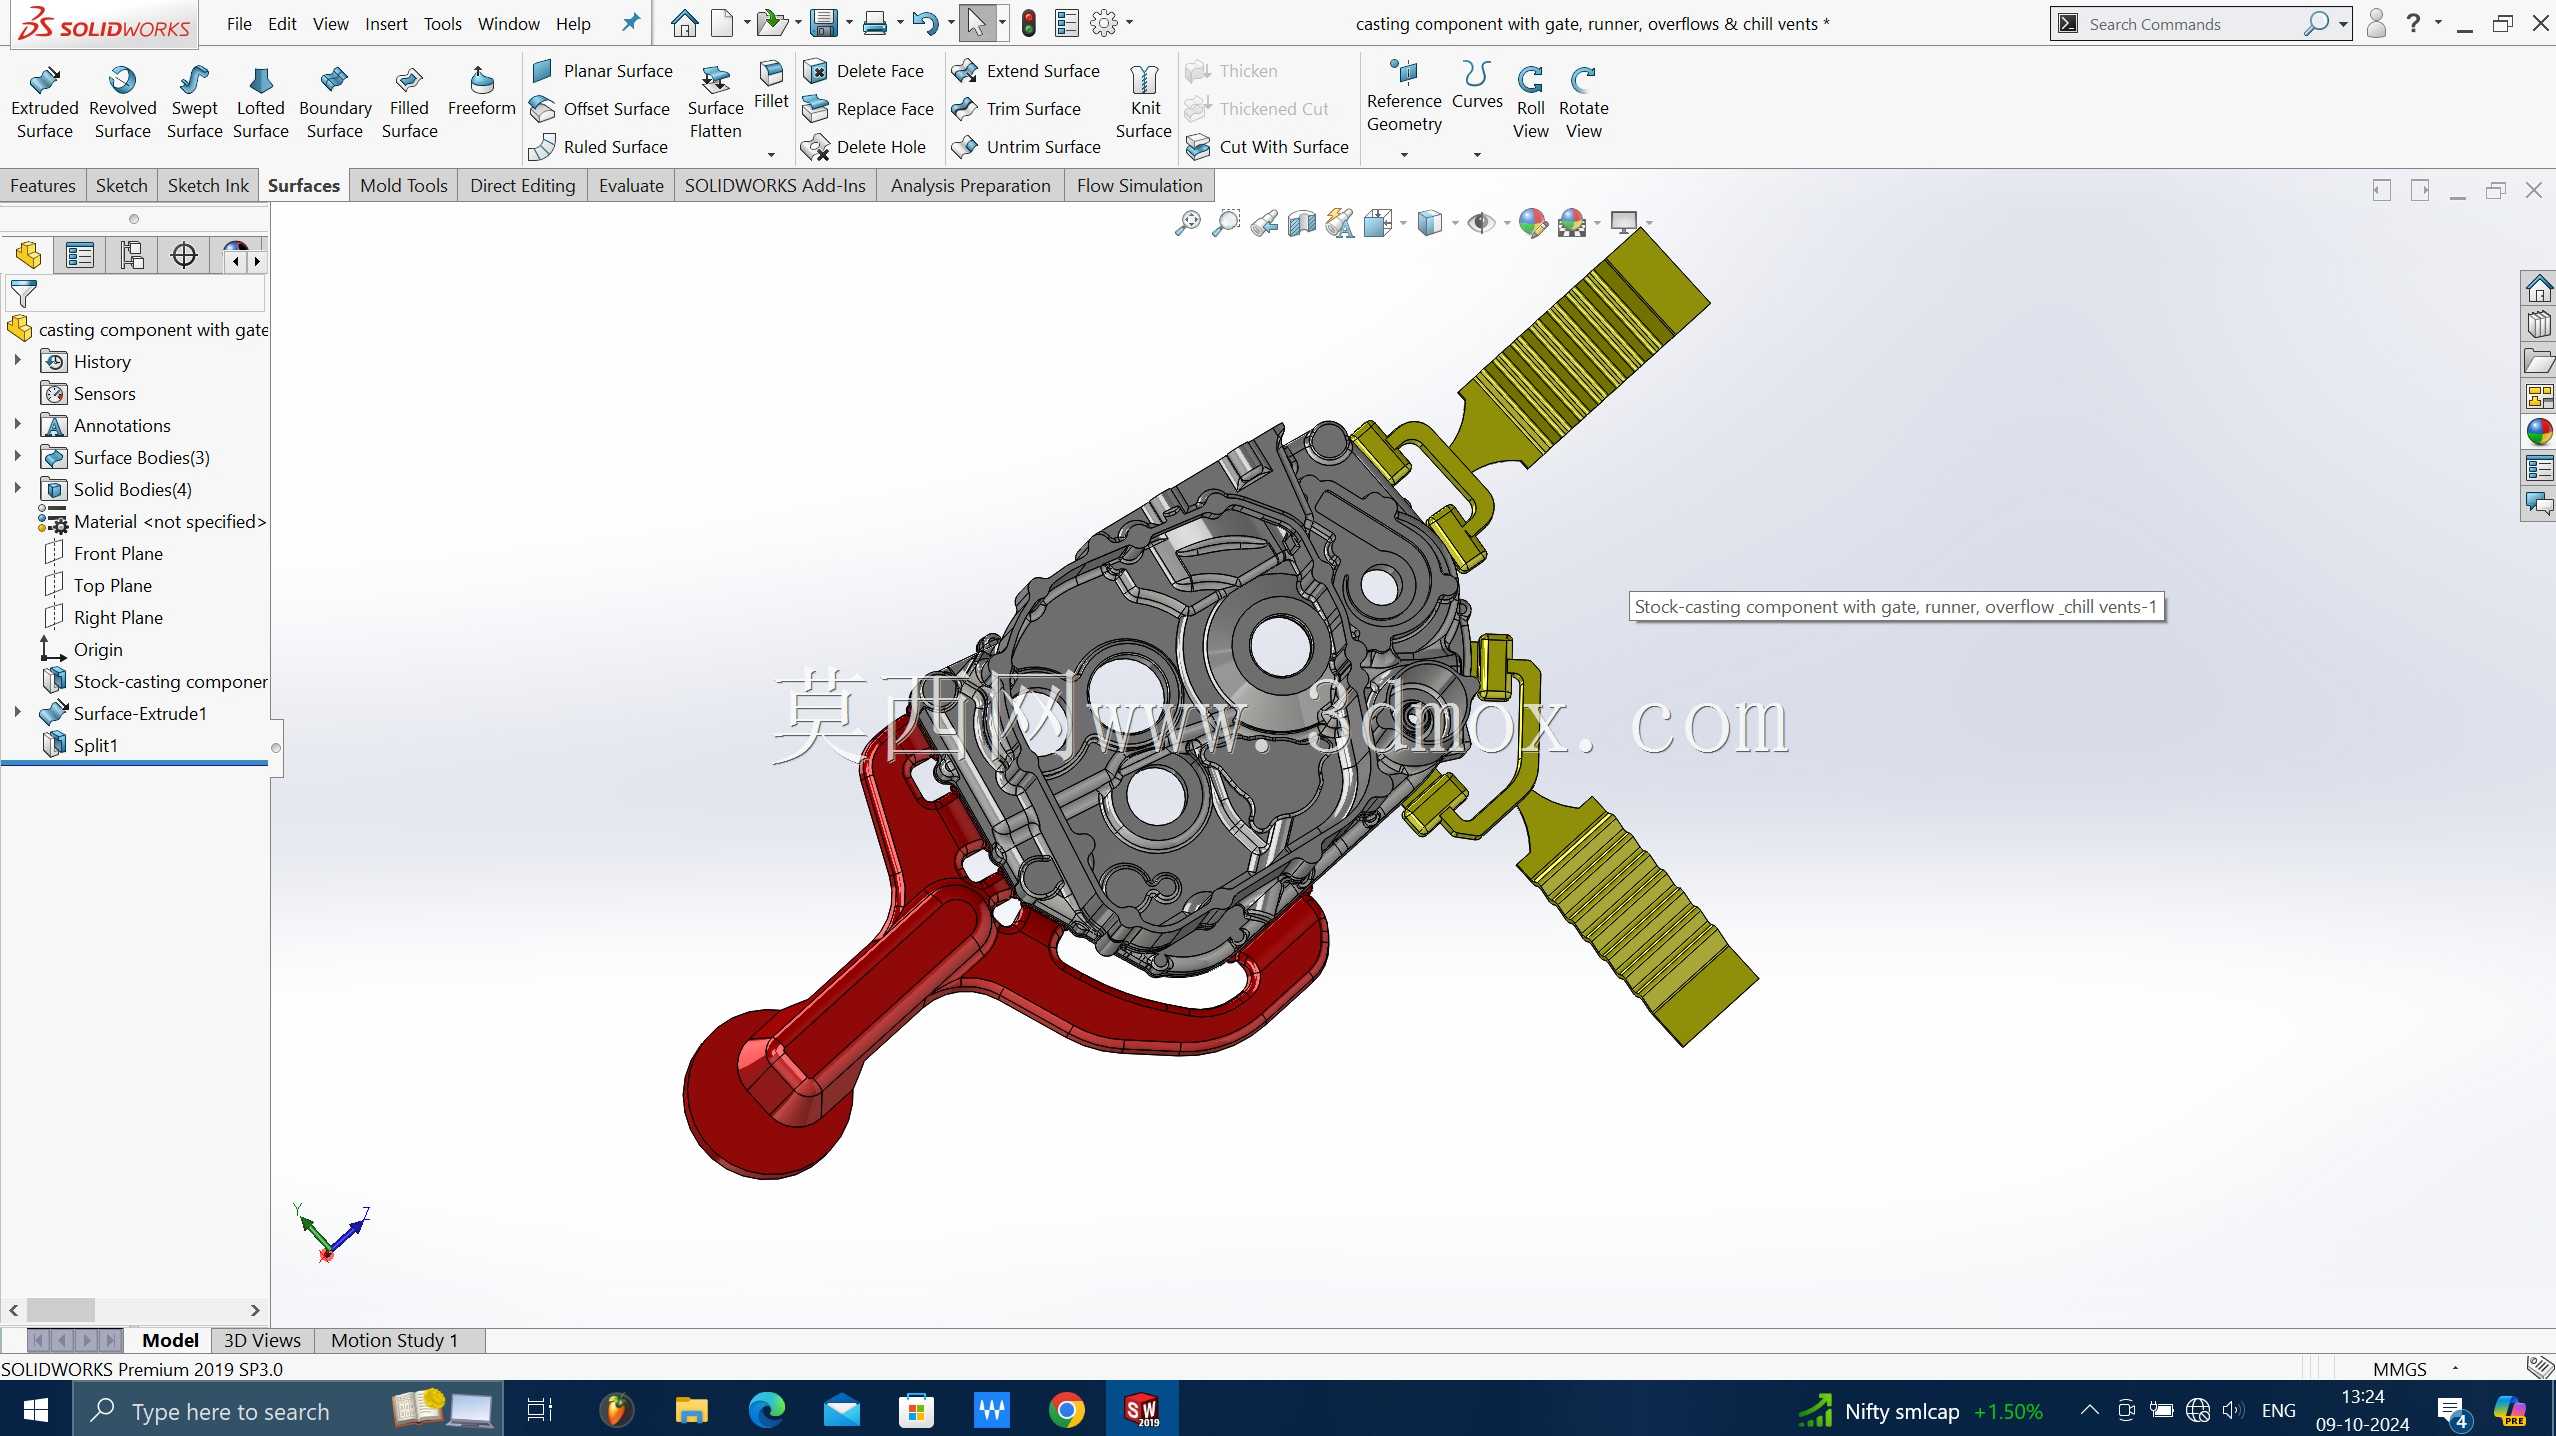Viewport: 2556px width, 1436px height.
Task: Expand the Solid Bodies(4) folder
Action: pyautogui.click(x=17, y=489)
